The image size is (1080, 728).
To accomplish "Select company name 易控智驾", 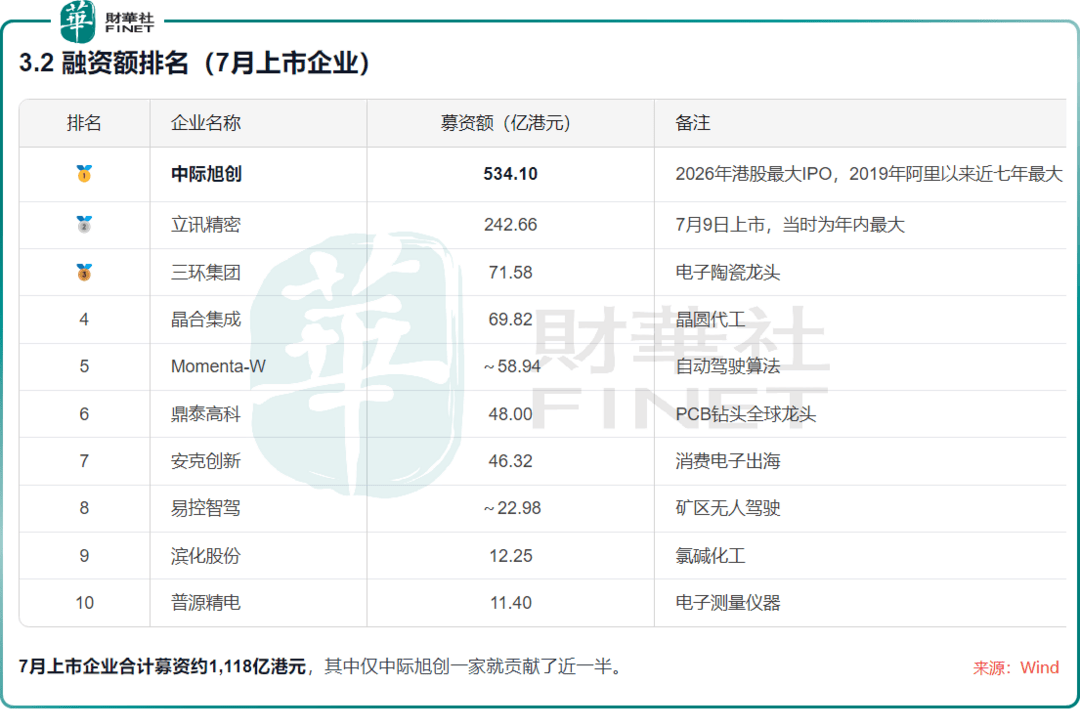I will [x=206, y=508].
